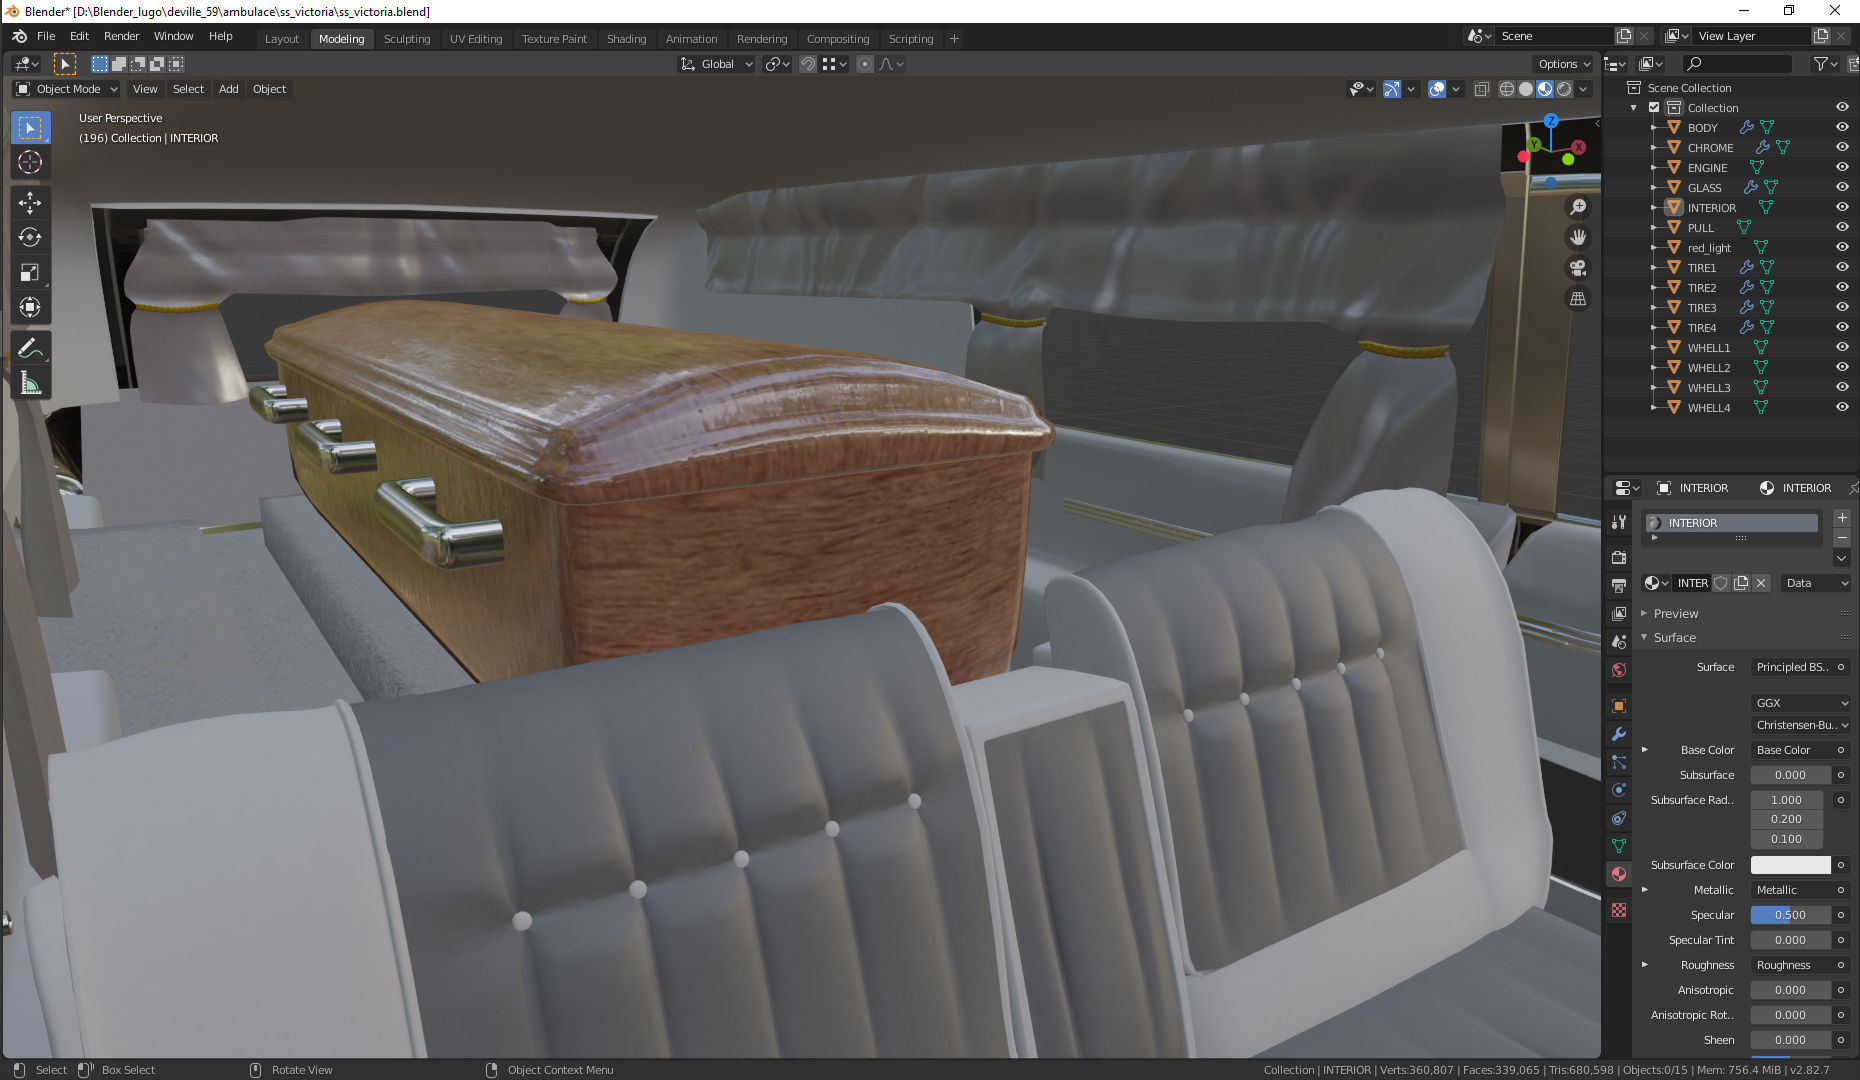This screenshot has height=1080, width=1860.
Task: Open the Particles properties tab
Action: pyautogui.click(x=1619, y=762)
